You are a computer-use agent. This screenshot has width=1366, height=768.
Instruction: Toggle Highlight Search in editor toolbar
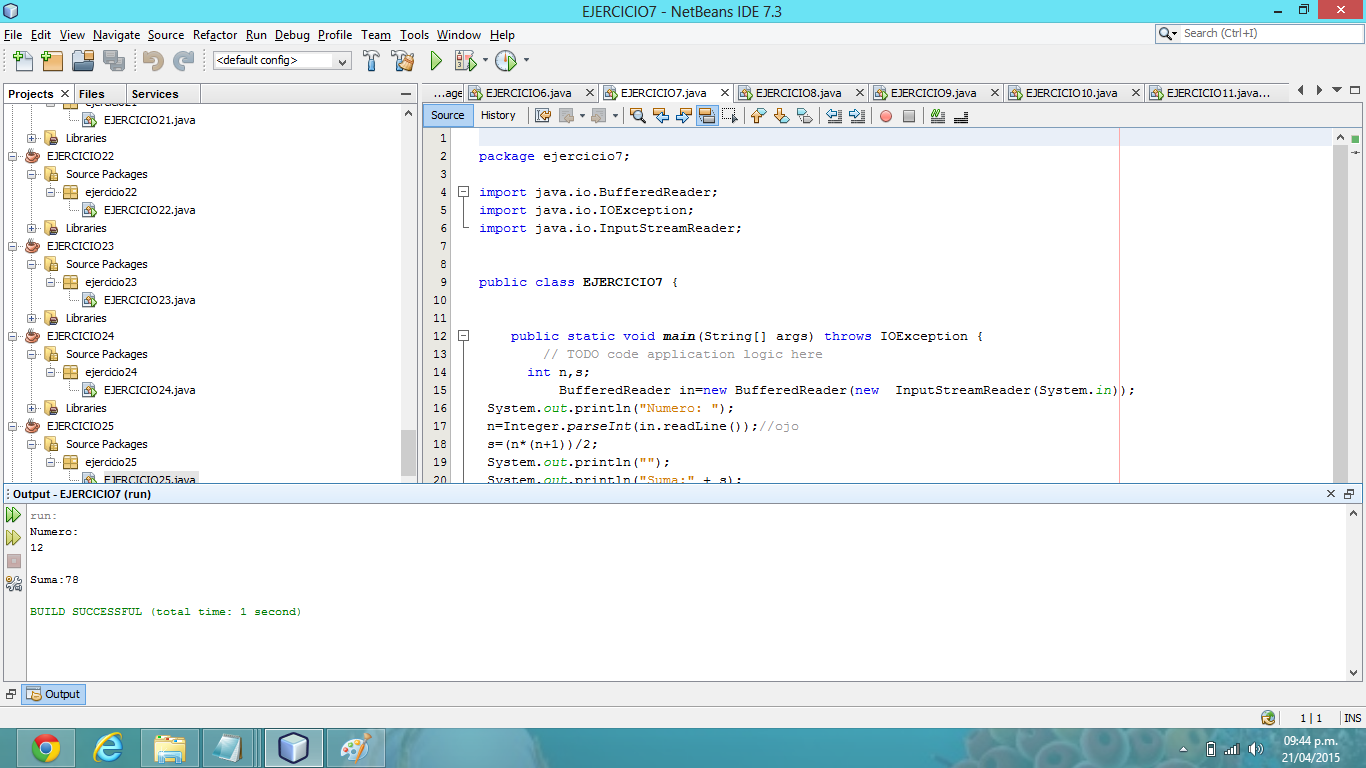[707, 116]
